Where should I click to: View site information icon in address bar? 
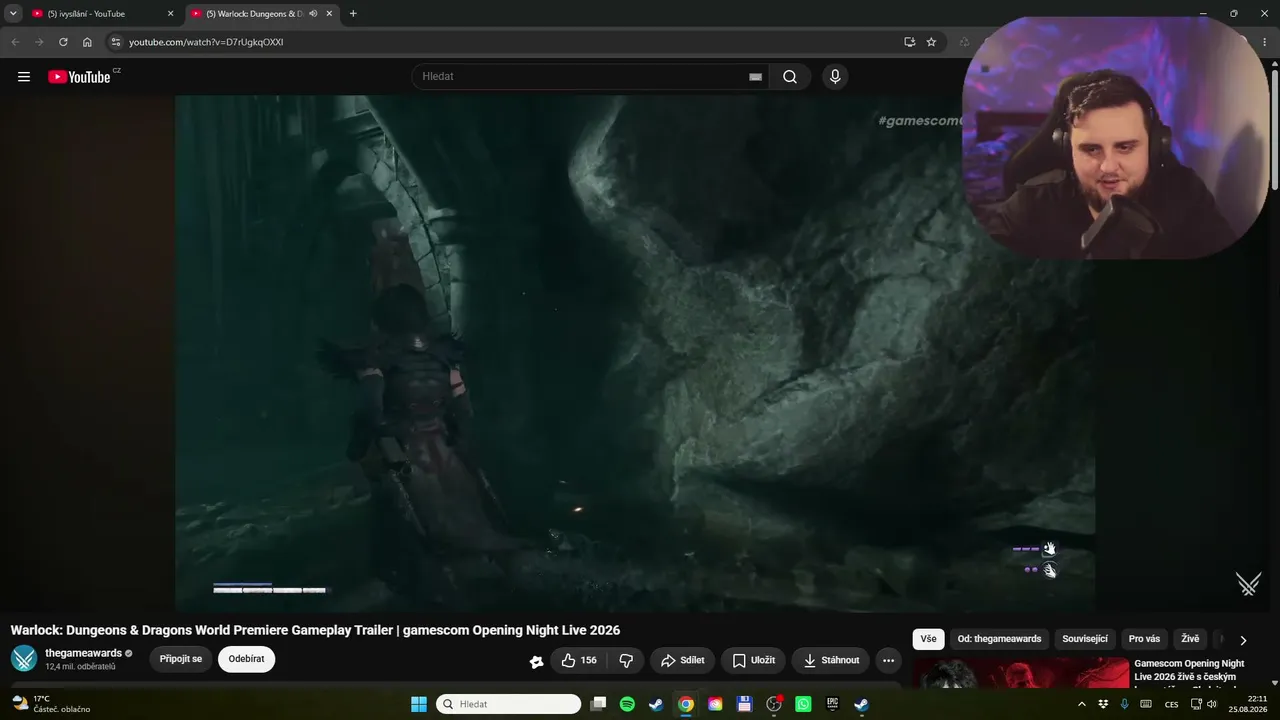pos(116,42)
